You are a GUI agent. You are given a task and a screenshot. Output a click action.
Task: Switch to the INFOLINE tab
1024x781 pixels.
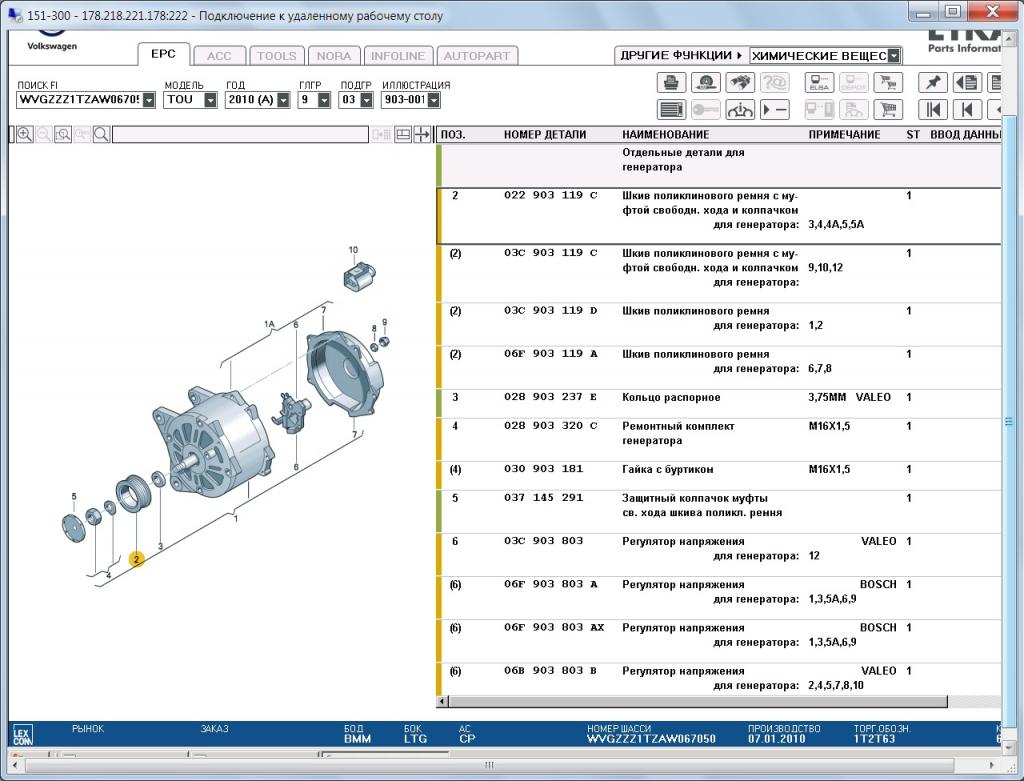(x=398, y=56)
